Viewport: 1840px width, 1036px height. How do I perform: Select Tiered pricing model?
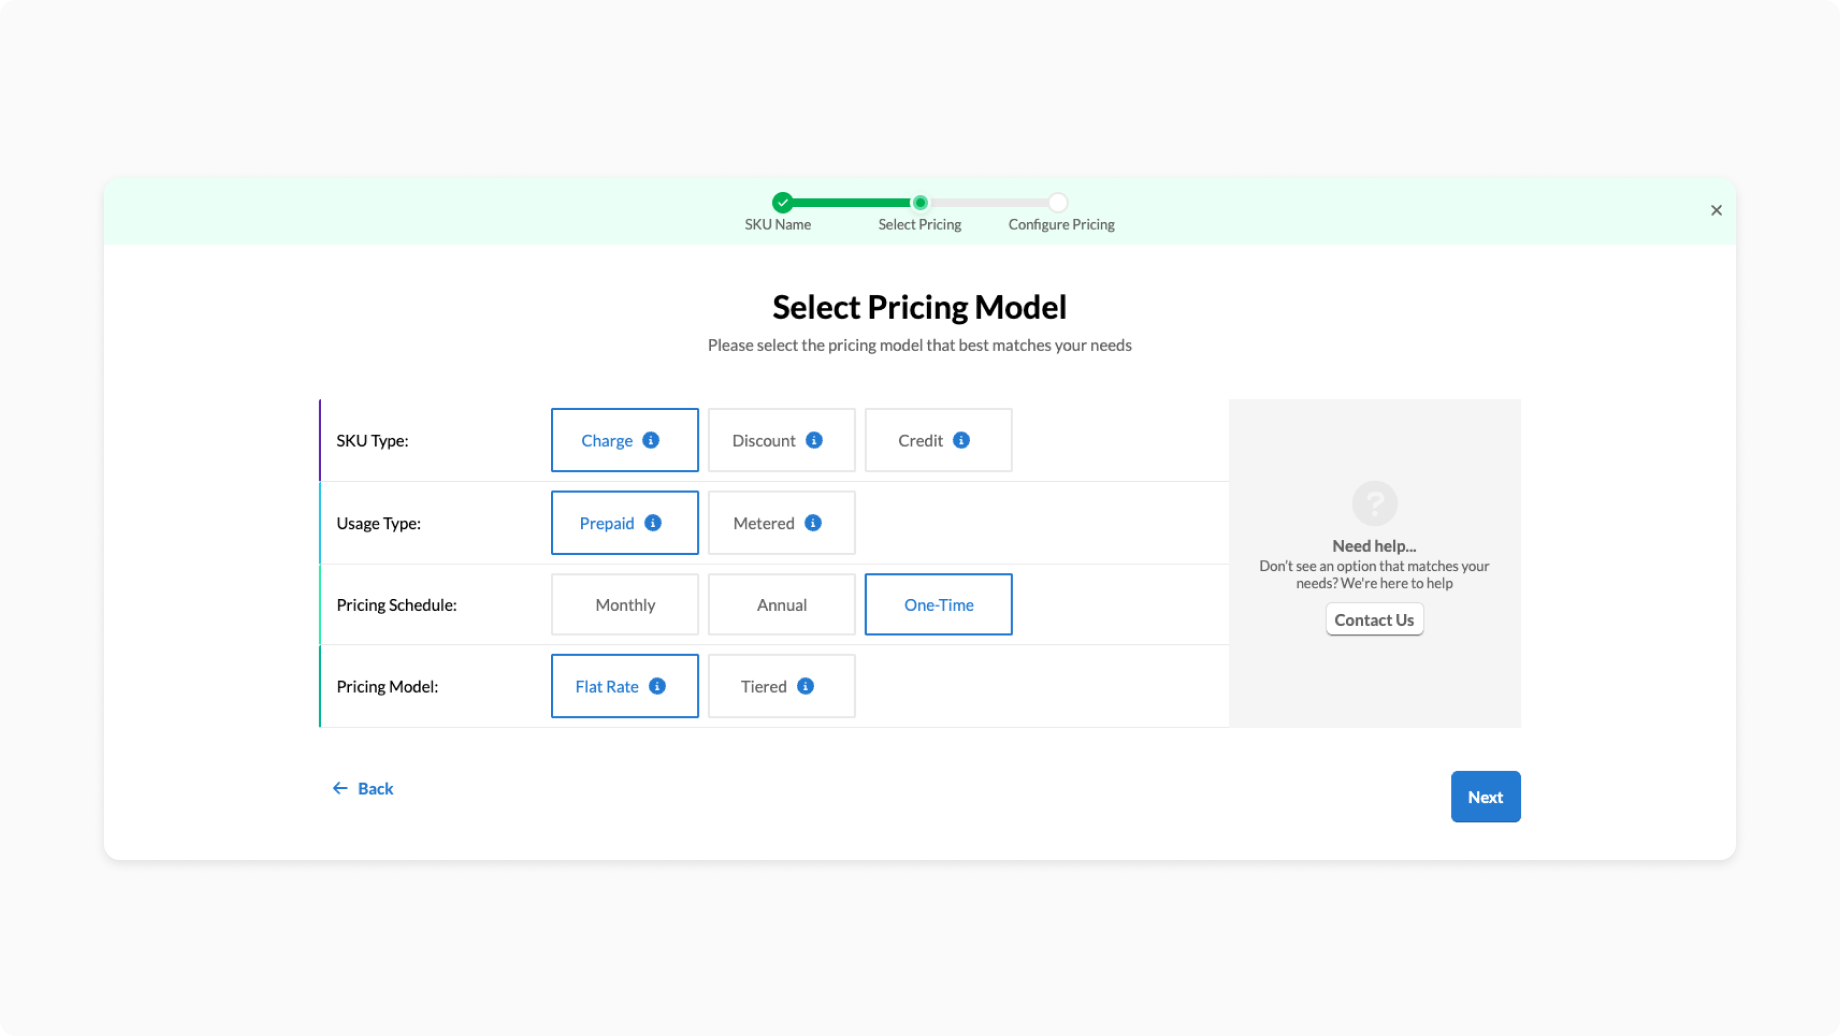click(765, 687)
